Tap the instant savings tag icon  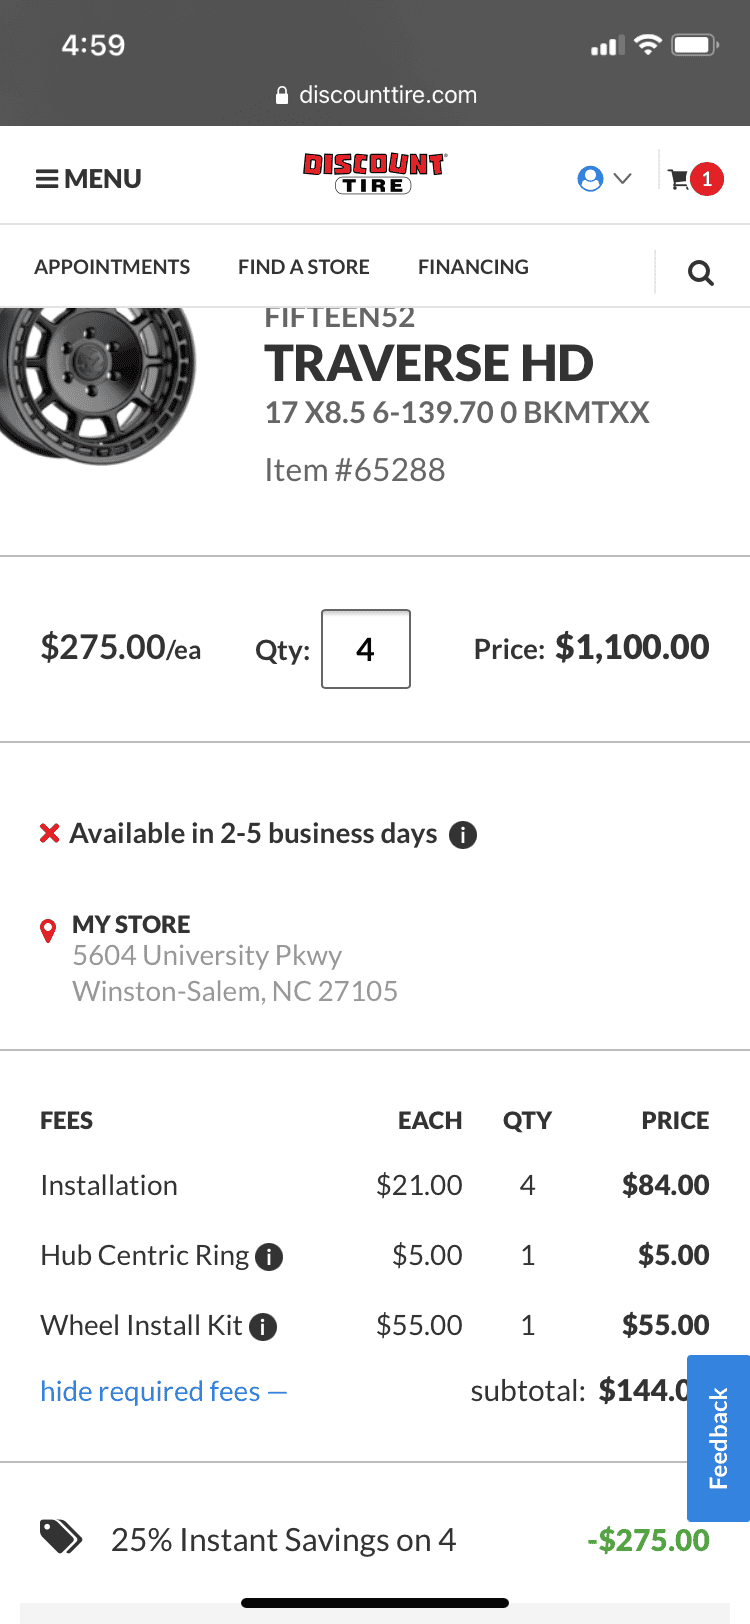point(61,1536)
